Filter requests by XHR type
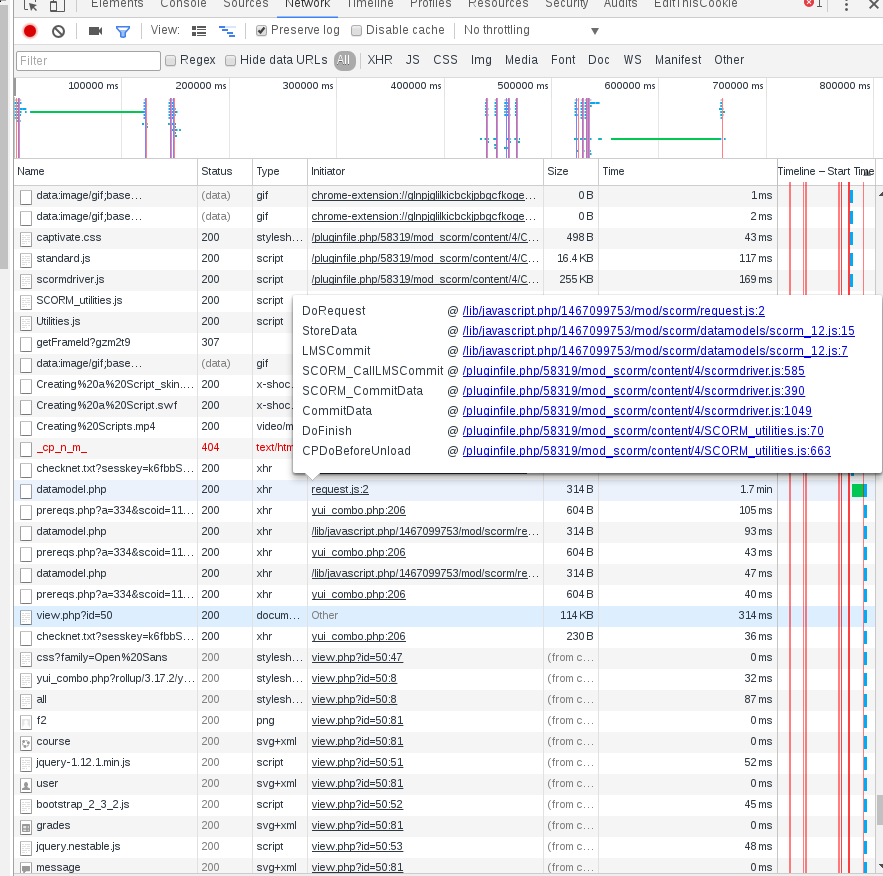The height and width of the screenshot is (876, 883). pyautogui.click(x=380, y=60)
